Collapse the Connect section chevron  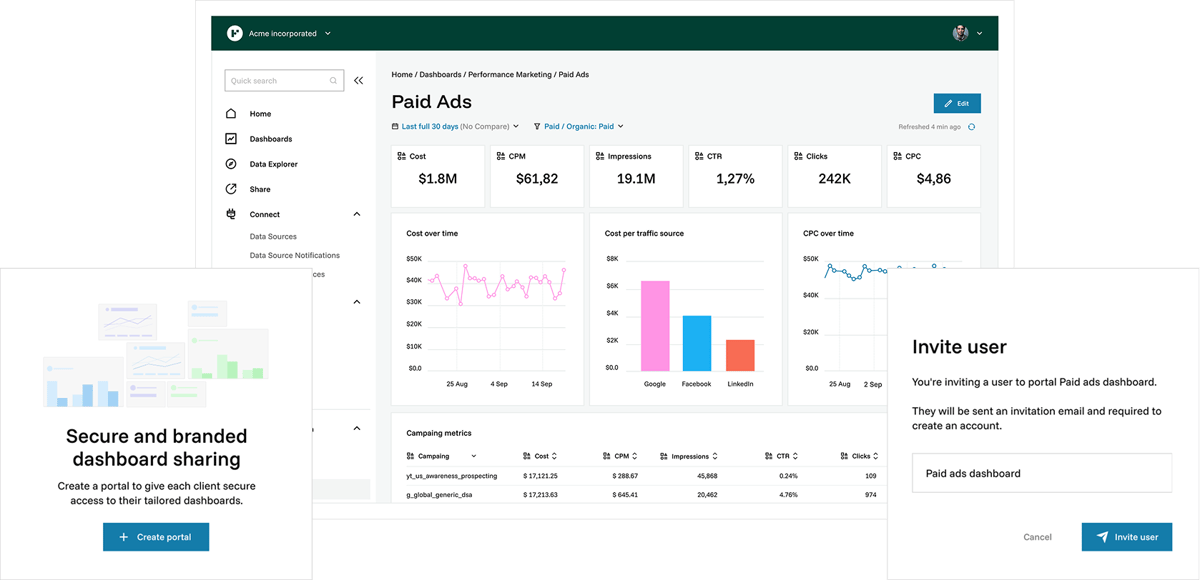tap(357, 213)
